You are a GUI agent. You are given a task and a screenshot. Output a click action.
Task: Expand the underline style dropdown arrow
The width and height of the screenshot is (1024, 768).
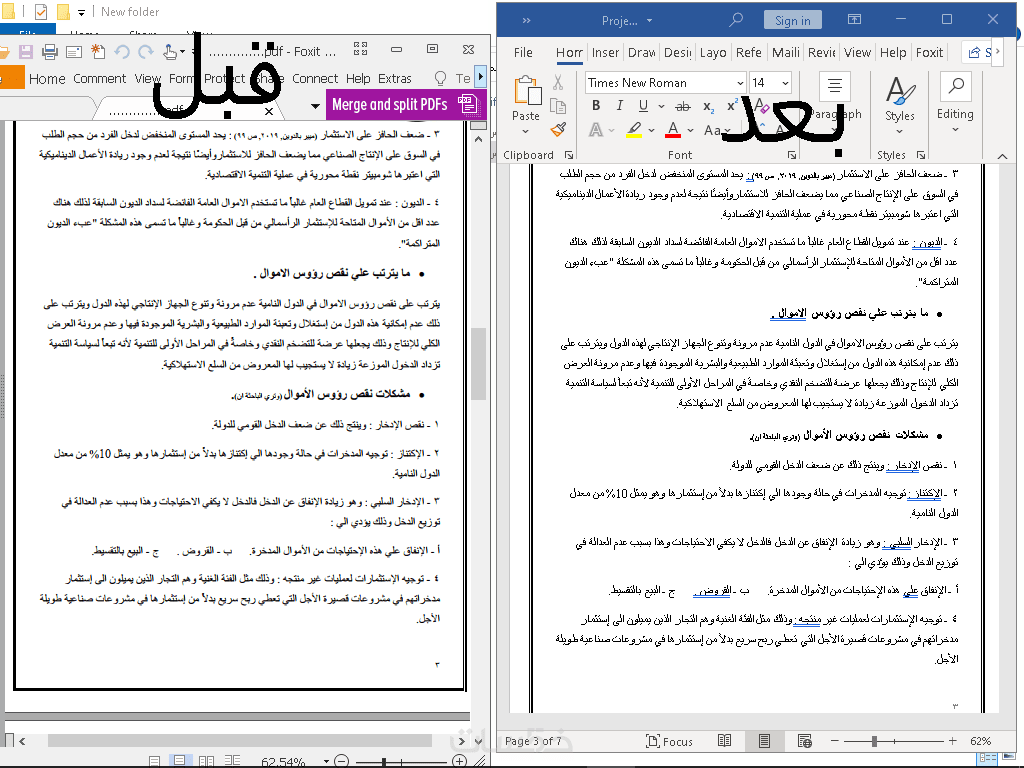point(661,106)
